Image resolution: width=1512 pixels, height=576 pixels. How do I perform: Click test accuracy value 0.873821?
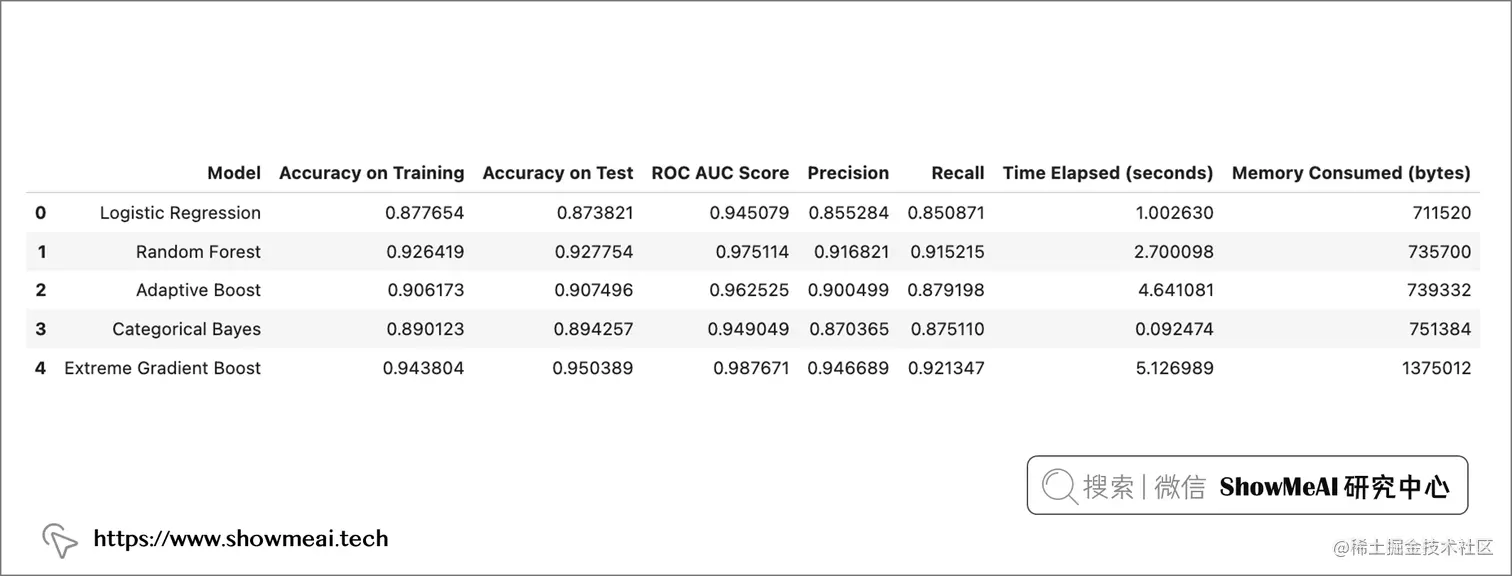coord(594,213)
